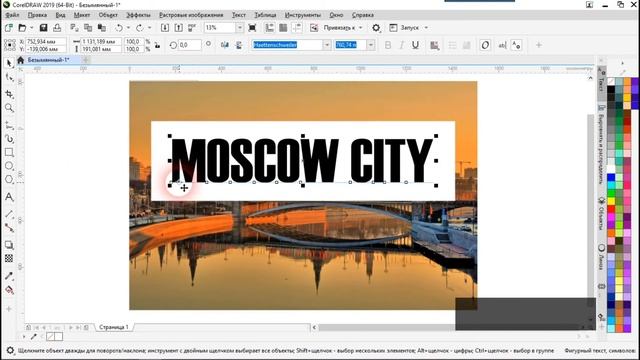Select the Ellipse tool
The height and width of the screenshot is (360, 640).
pyautogui.click(x=9, y=166)
